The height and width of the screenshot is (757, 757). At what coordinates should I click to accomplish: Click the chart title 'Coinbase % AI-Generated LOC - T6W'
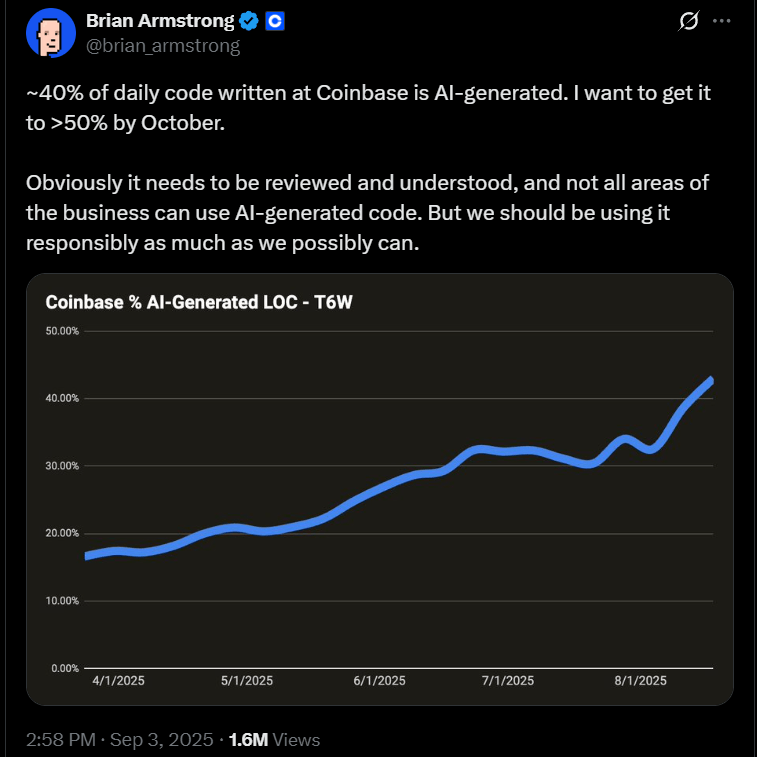tap(200, 302)
